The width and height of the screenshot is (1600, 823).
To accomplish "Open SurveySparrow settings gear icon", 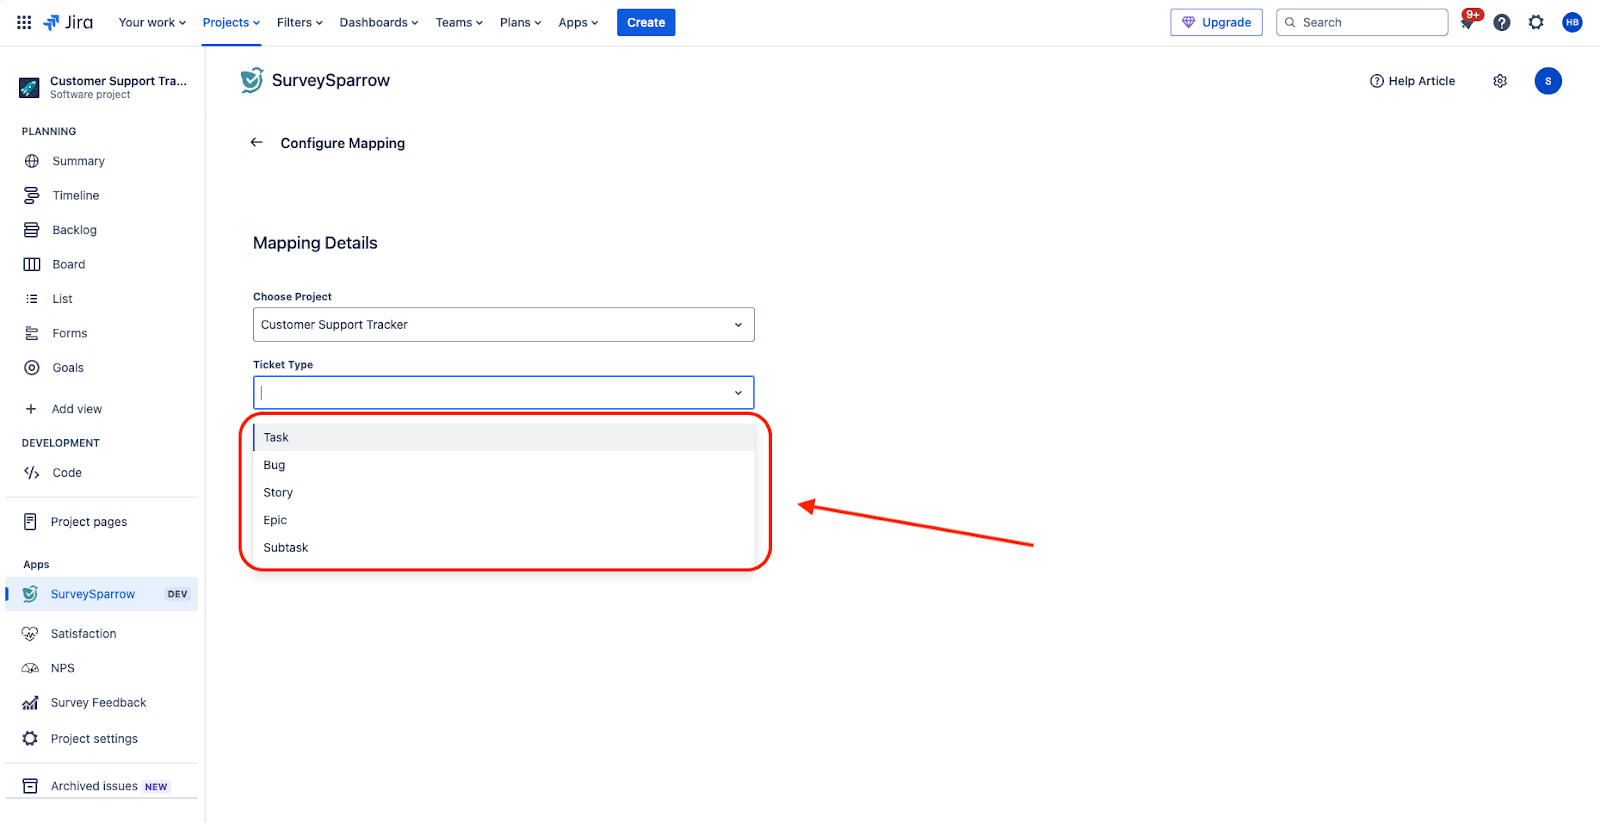I will pyautogui.click(x=1499, y=81).
